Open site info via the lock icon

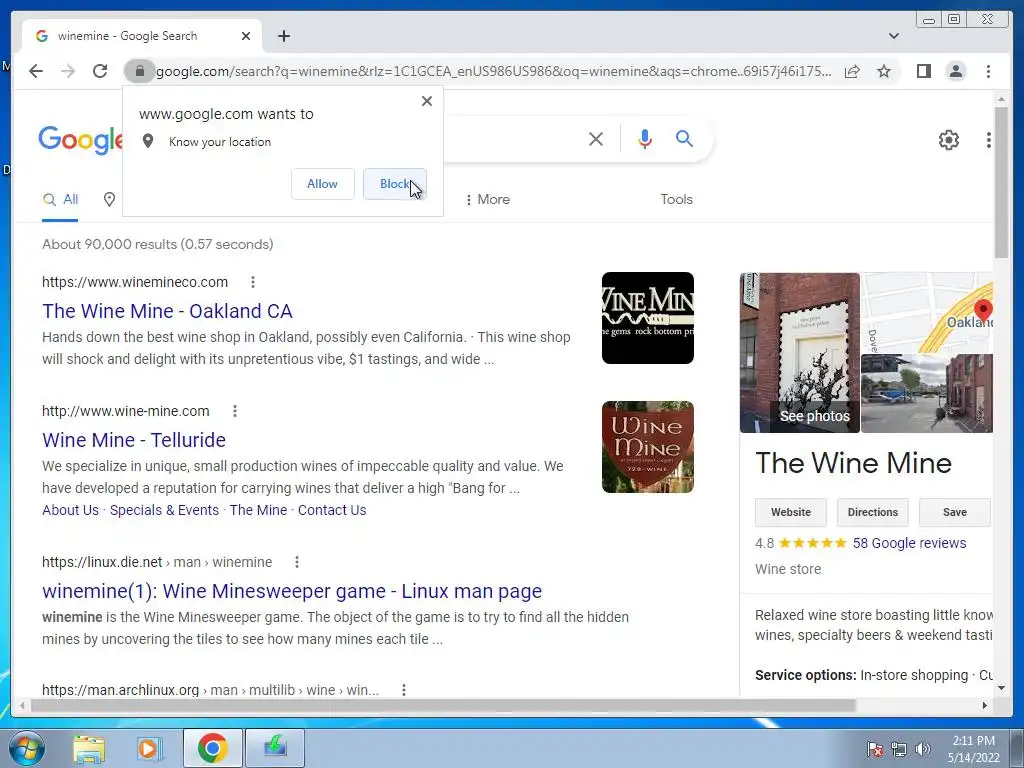[139, 71]
